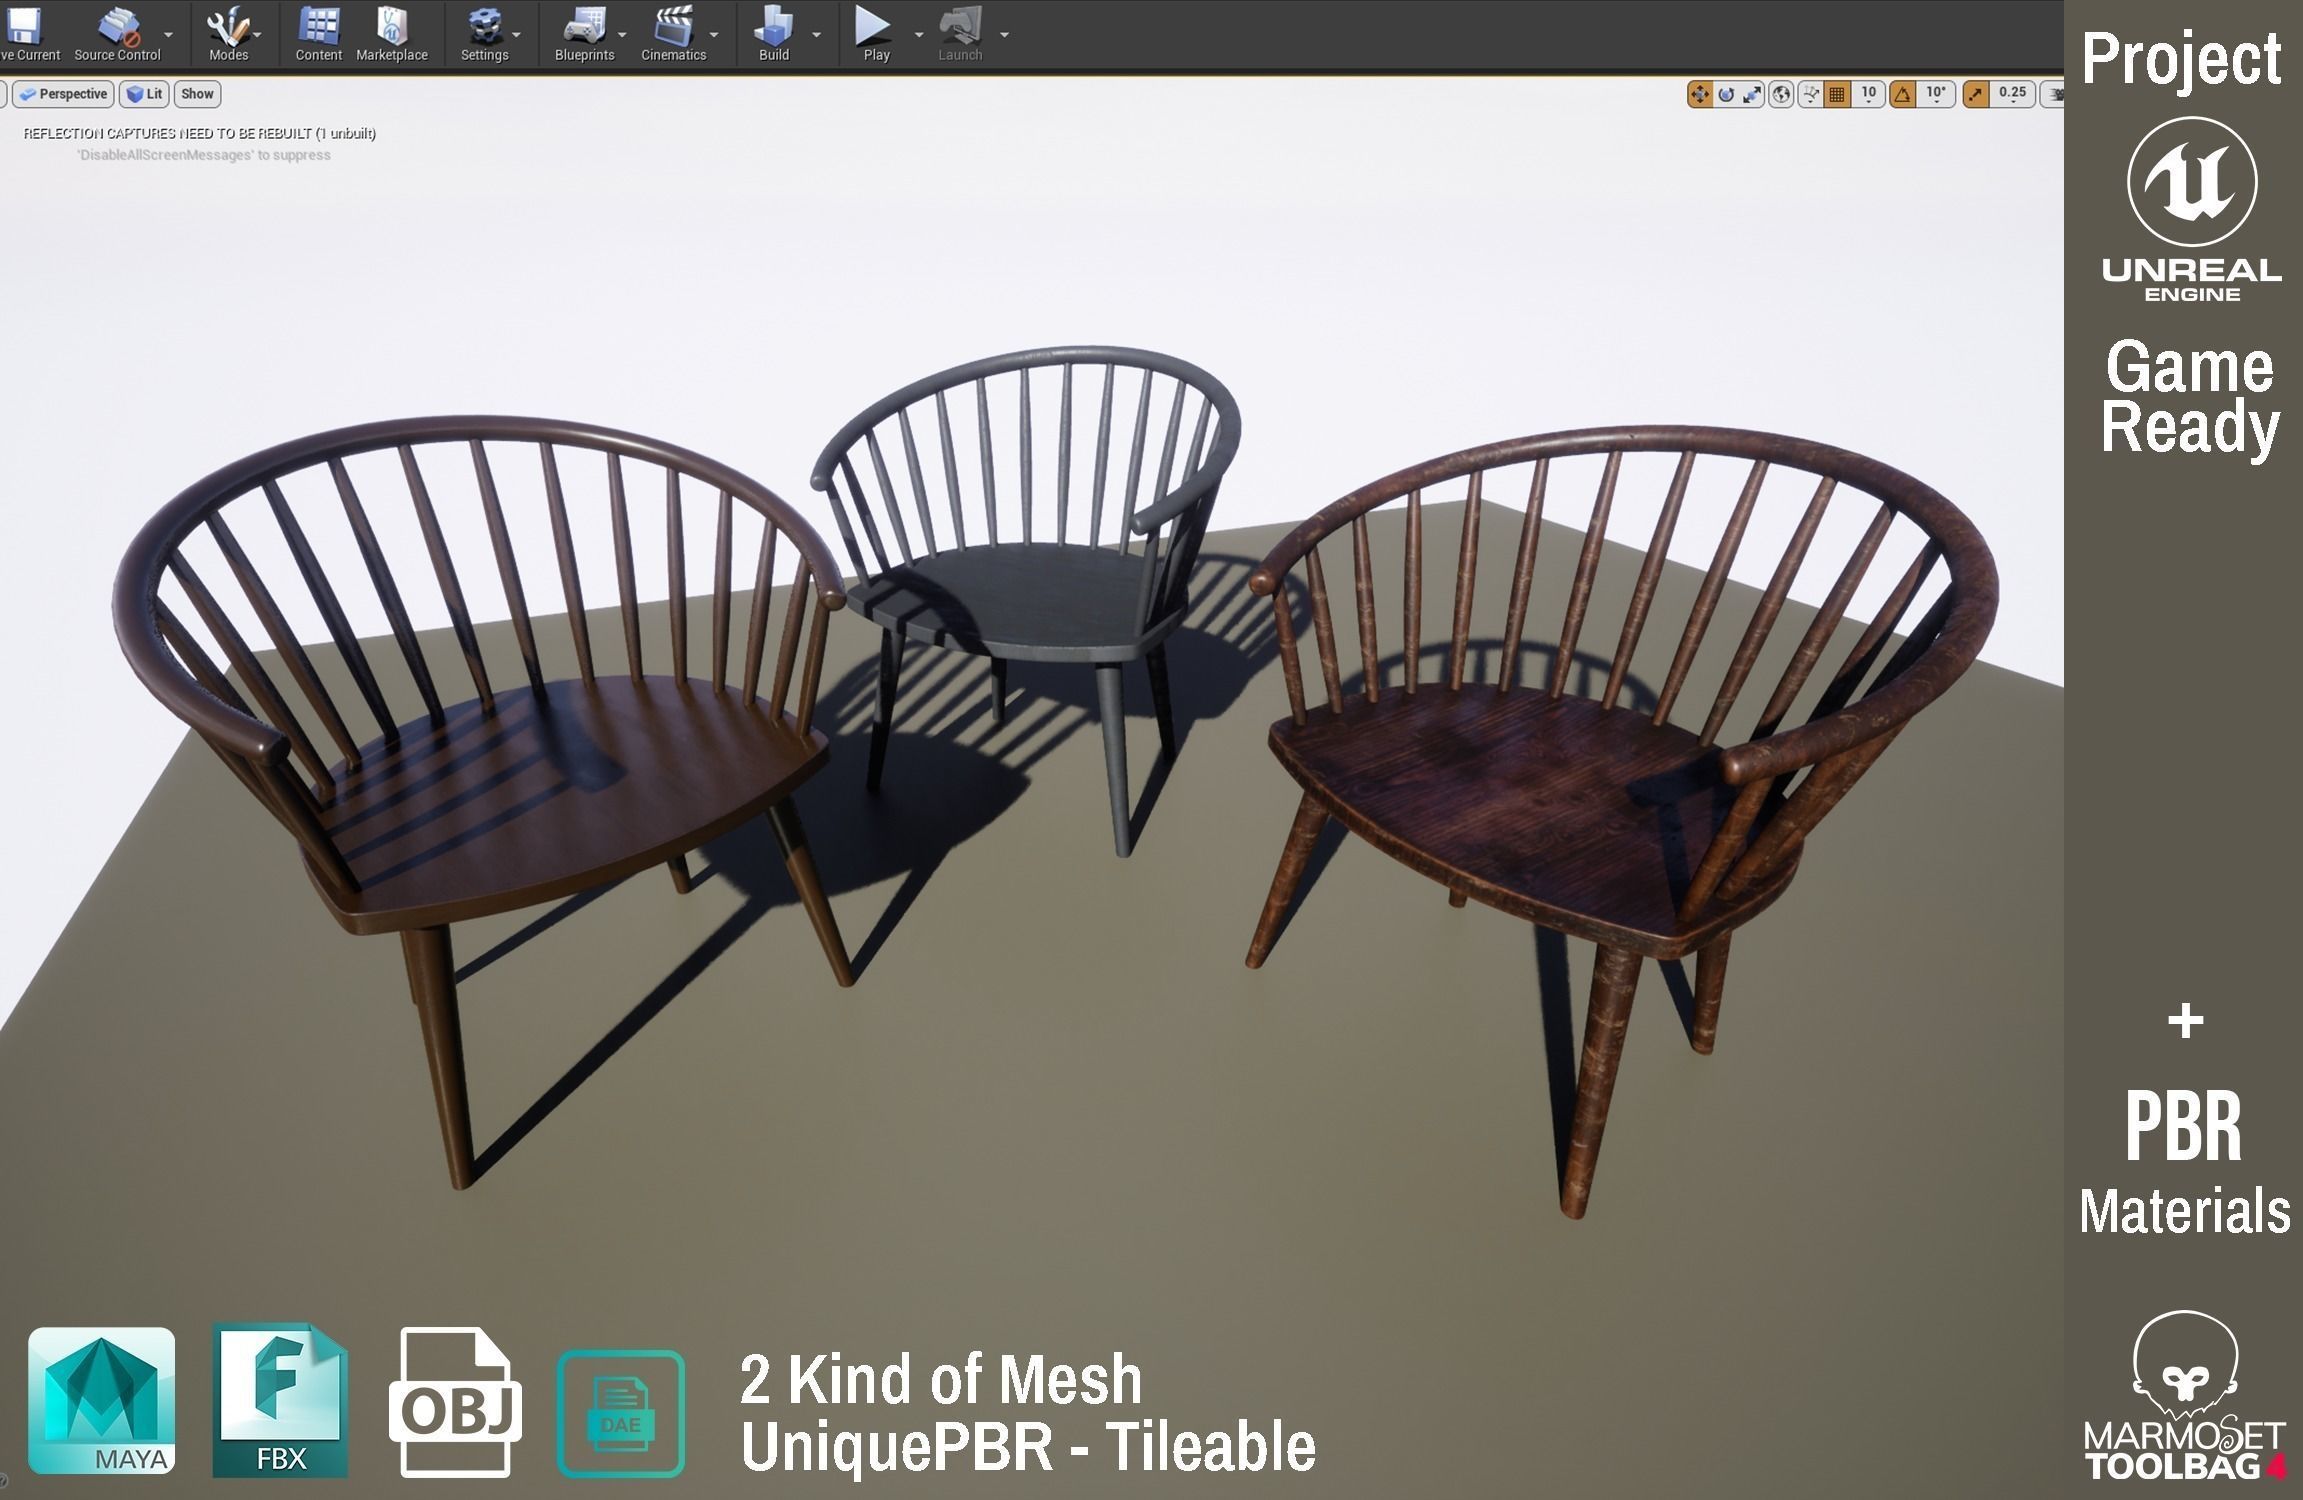The width and height of the screenshot is (2303, 1500).
Task: Click the Show button in viewport
Action: pyautogui.click(x=197, y=94)
